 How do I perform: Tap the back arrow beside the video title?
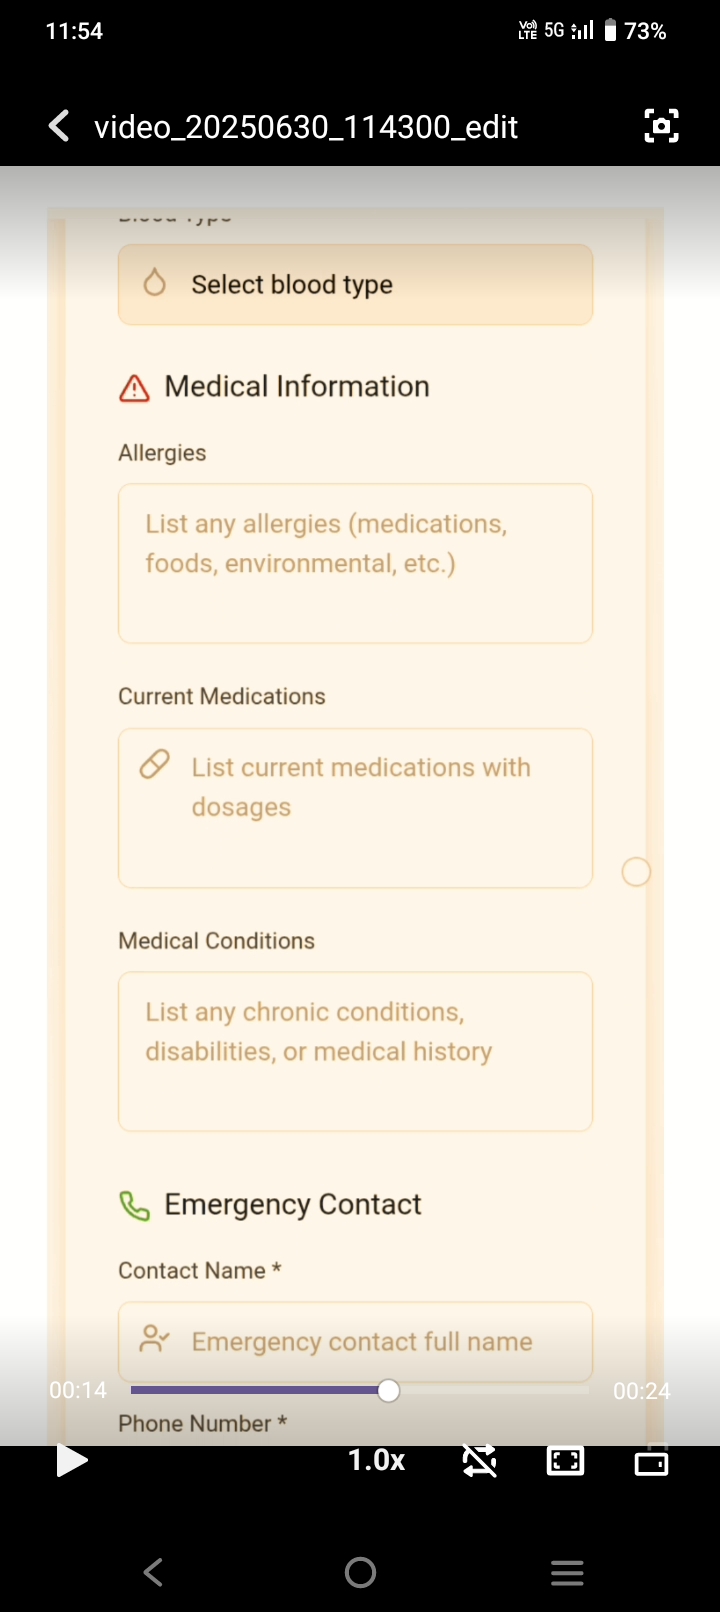point(59,127)
